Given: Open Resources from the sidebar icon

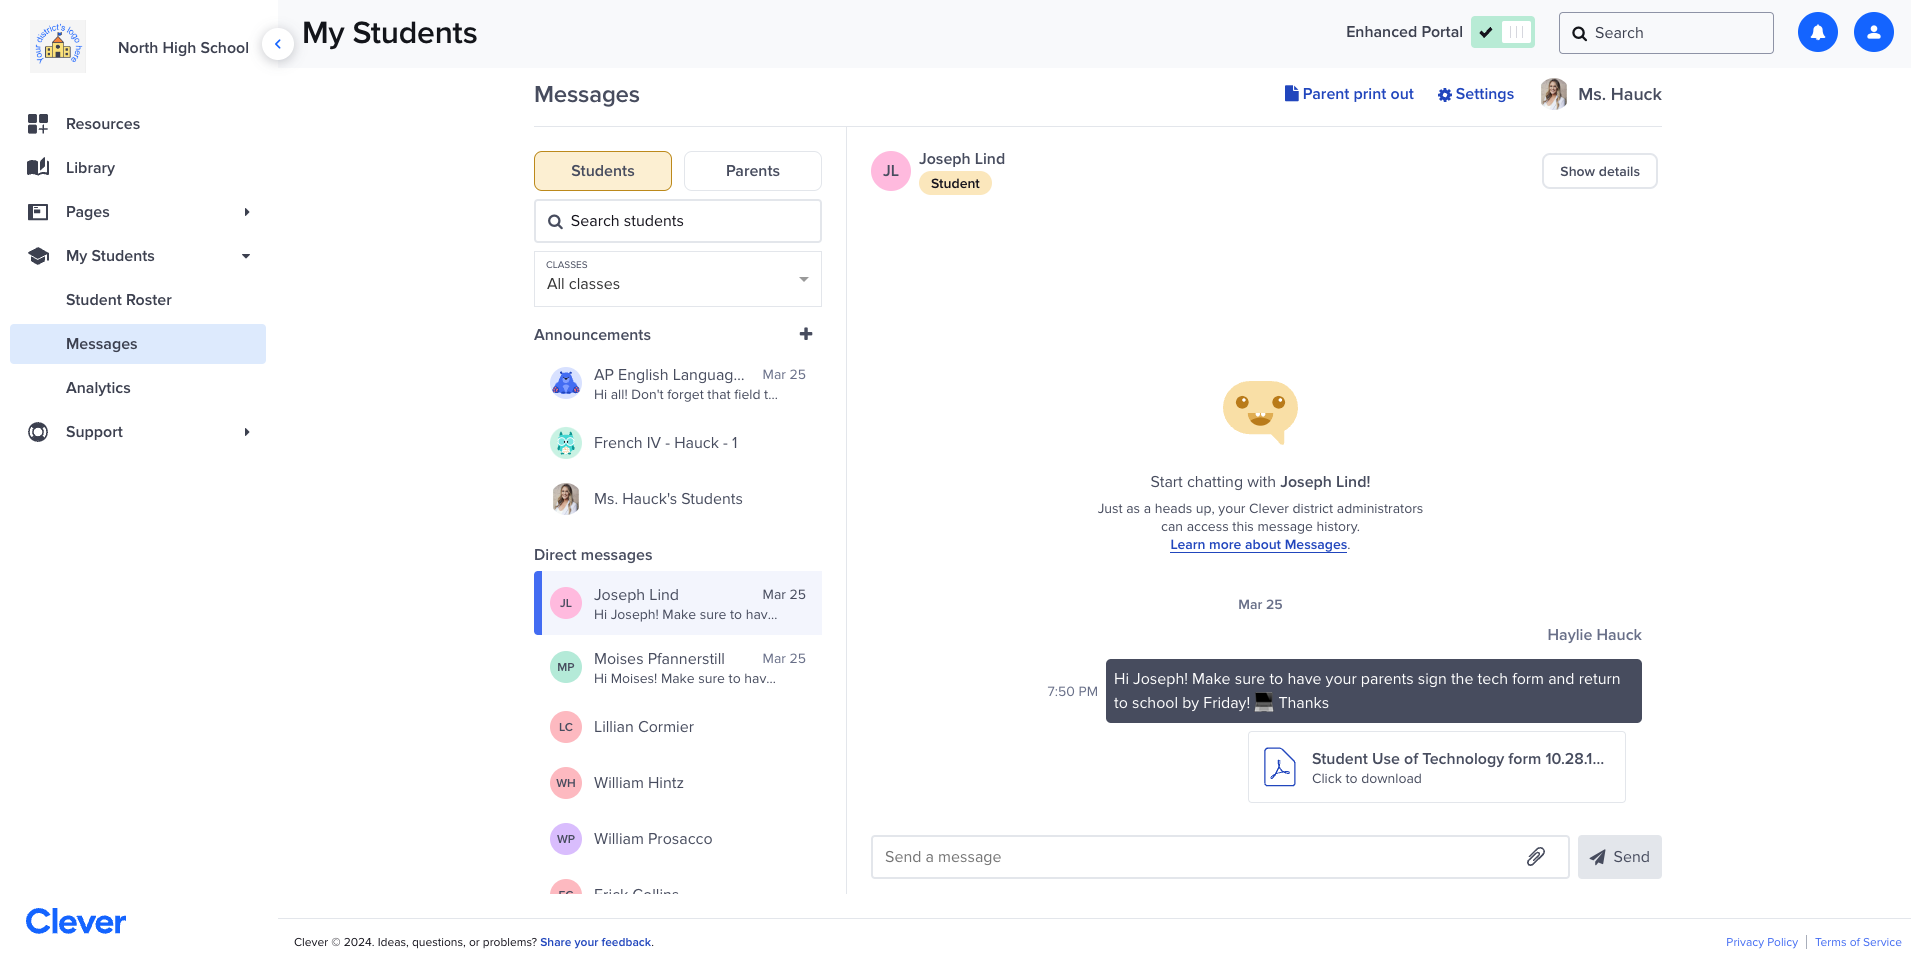Looking at the screenshot, I should 38,123.
